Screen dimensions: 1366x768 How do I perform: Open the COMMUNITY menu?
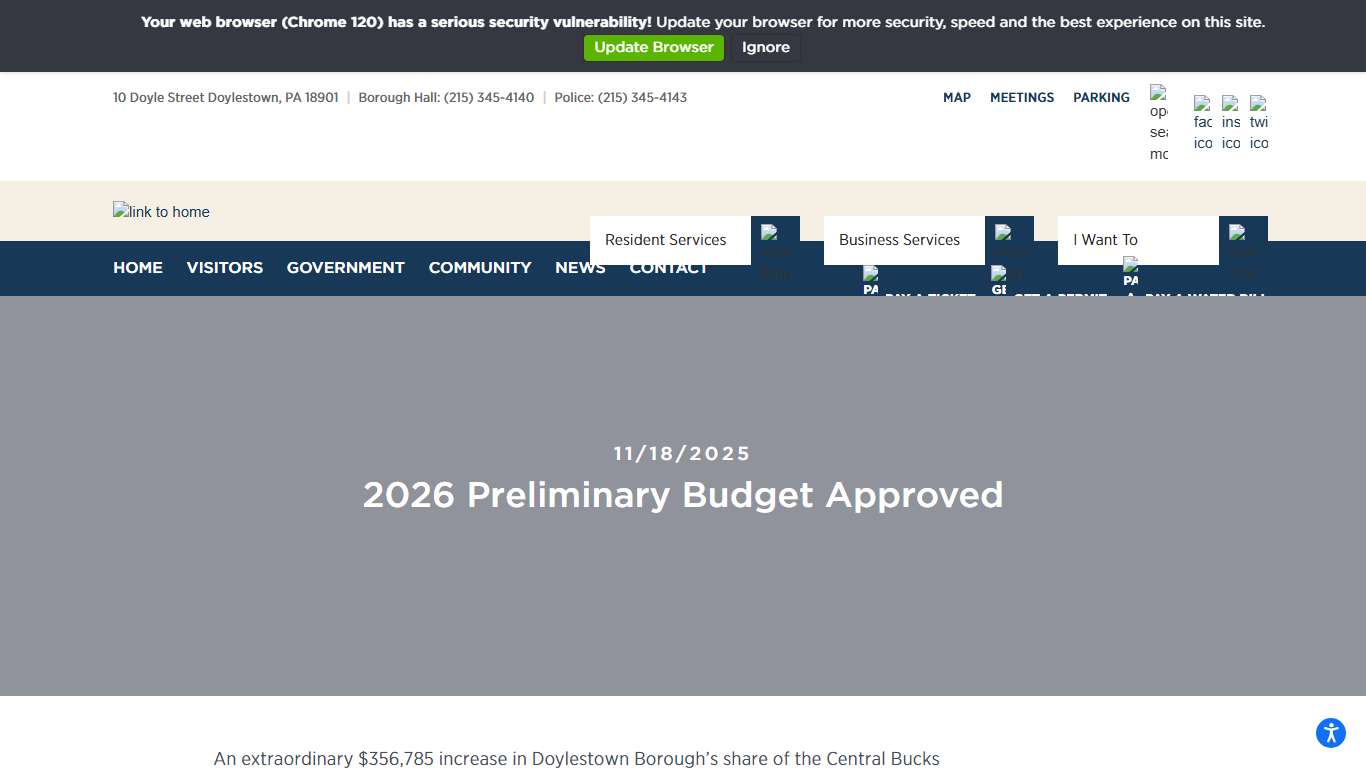click(480, 268)
